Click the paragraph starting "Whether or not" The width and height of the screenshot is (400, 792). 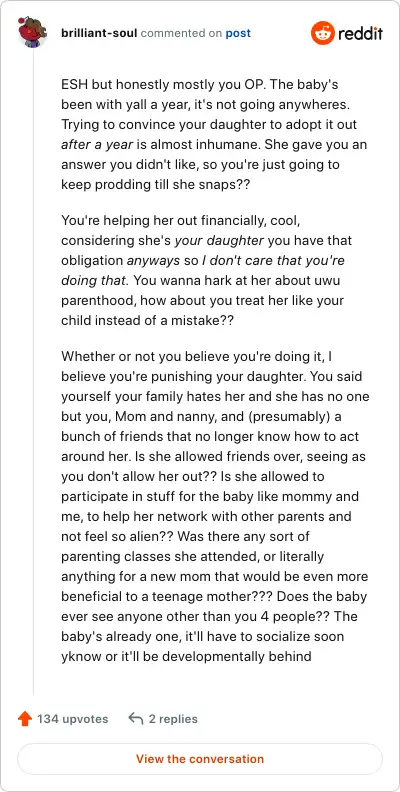click(215, 506)
